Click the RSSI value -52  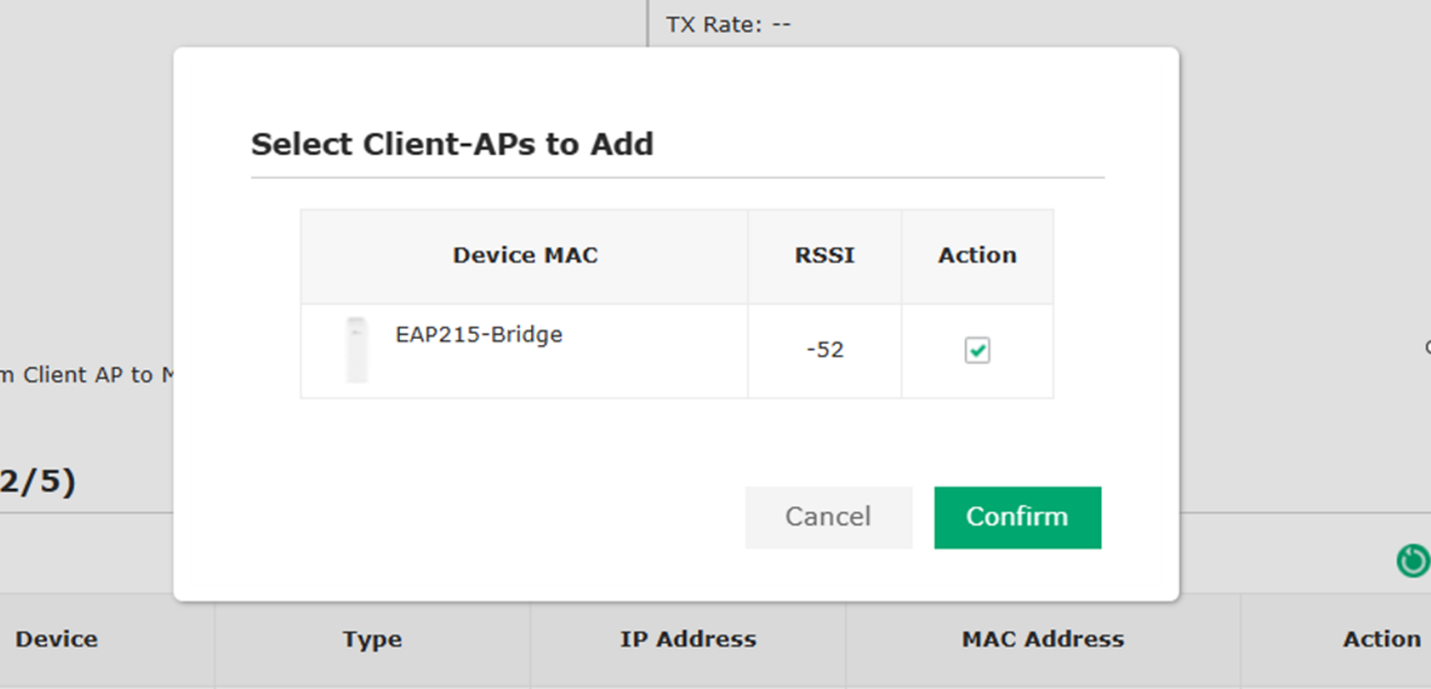[824, 351]
